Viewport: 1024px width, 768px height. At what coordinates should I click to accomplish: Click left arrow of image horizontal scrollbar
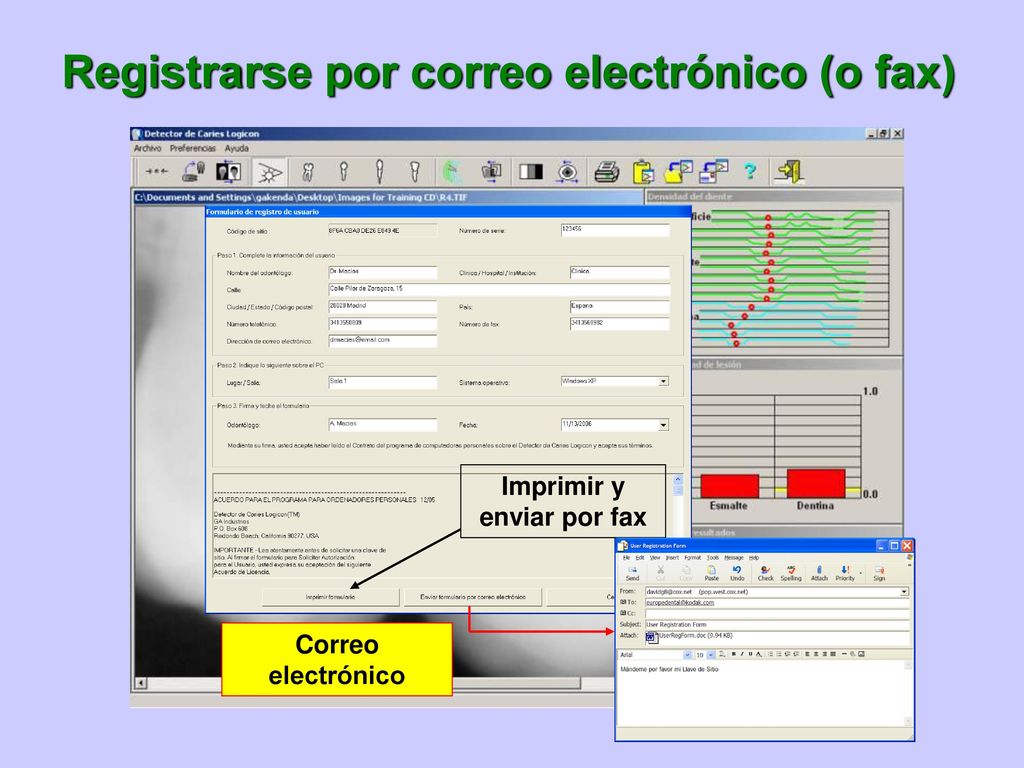(141, 682)
